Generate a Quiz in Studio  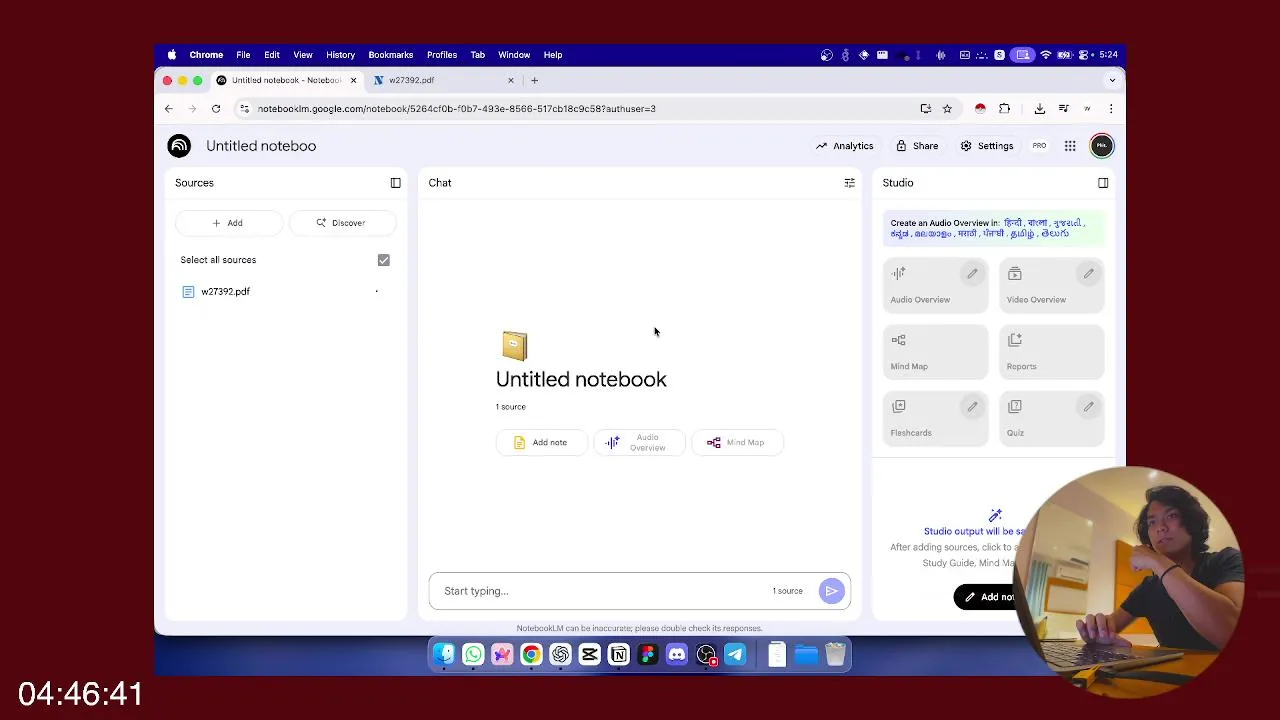[1051, 418]
